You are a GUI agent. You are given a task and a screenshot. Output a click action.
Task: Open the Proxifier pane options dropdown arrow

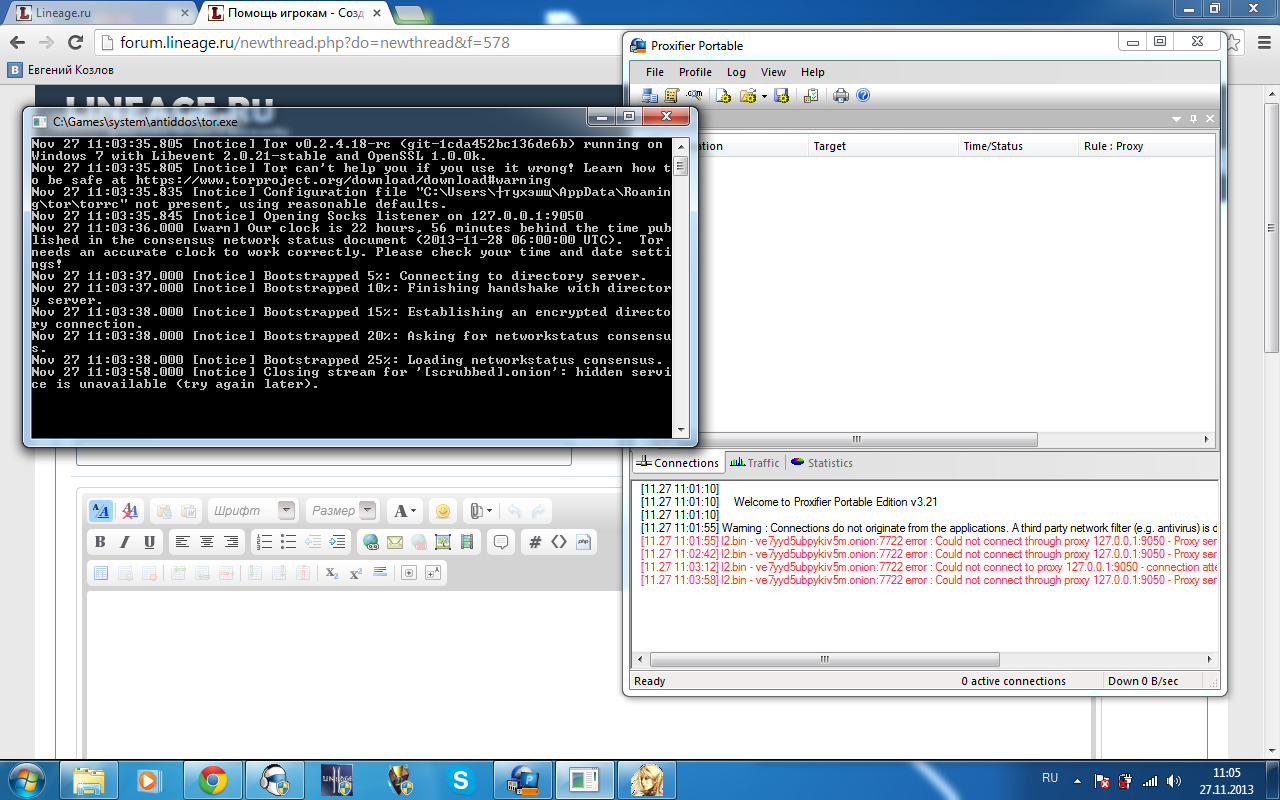pos(1177,119)
